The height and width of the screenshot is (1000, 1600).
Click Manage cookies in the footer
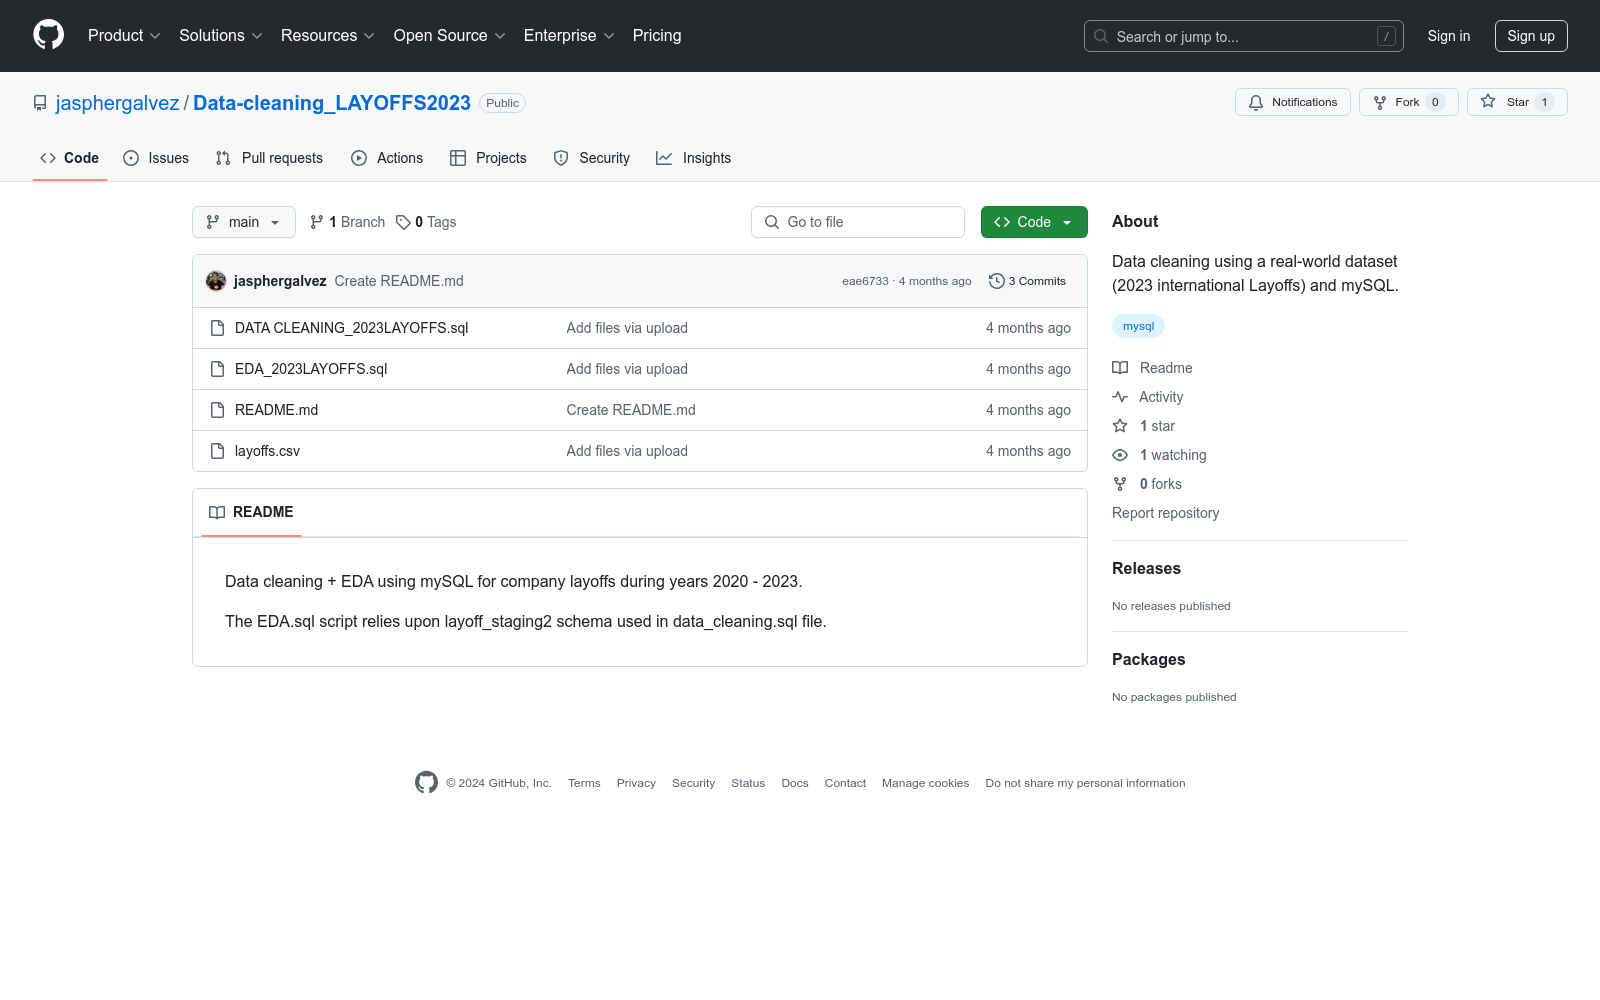click(925, 783)
